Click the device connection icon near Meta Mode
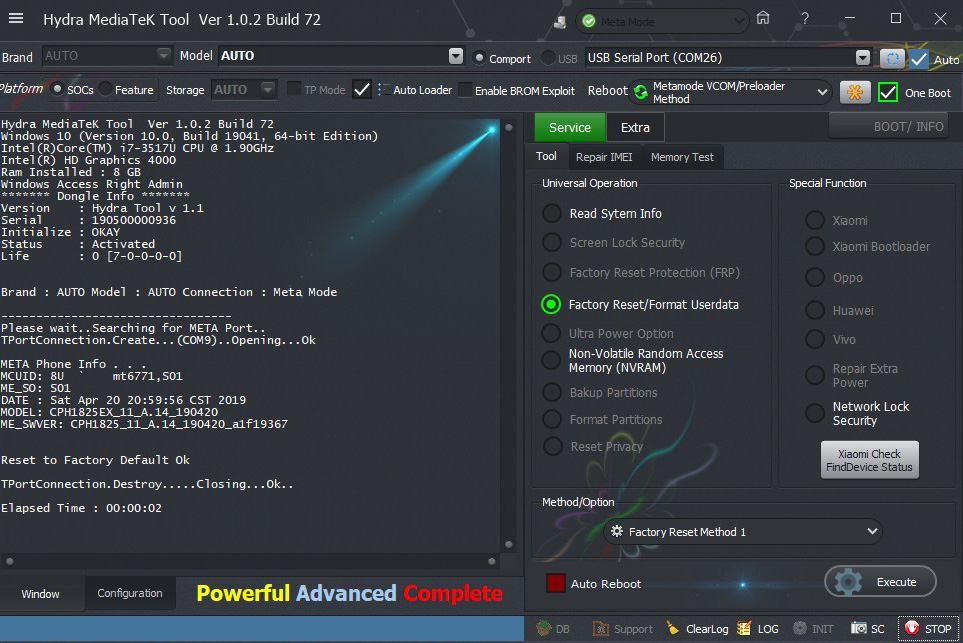 559,22
